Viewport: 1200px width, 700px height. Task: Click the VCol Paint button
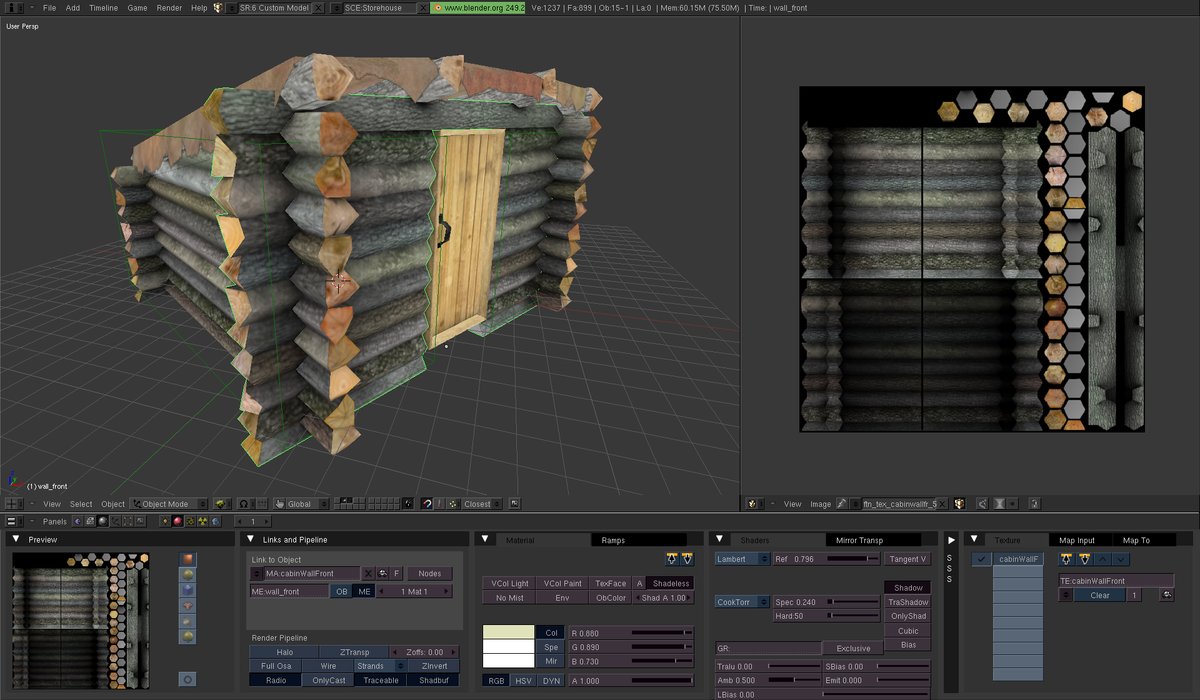tap(561, 583)
